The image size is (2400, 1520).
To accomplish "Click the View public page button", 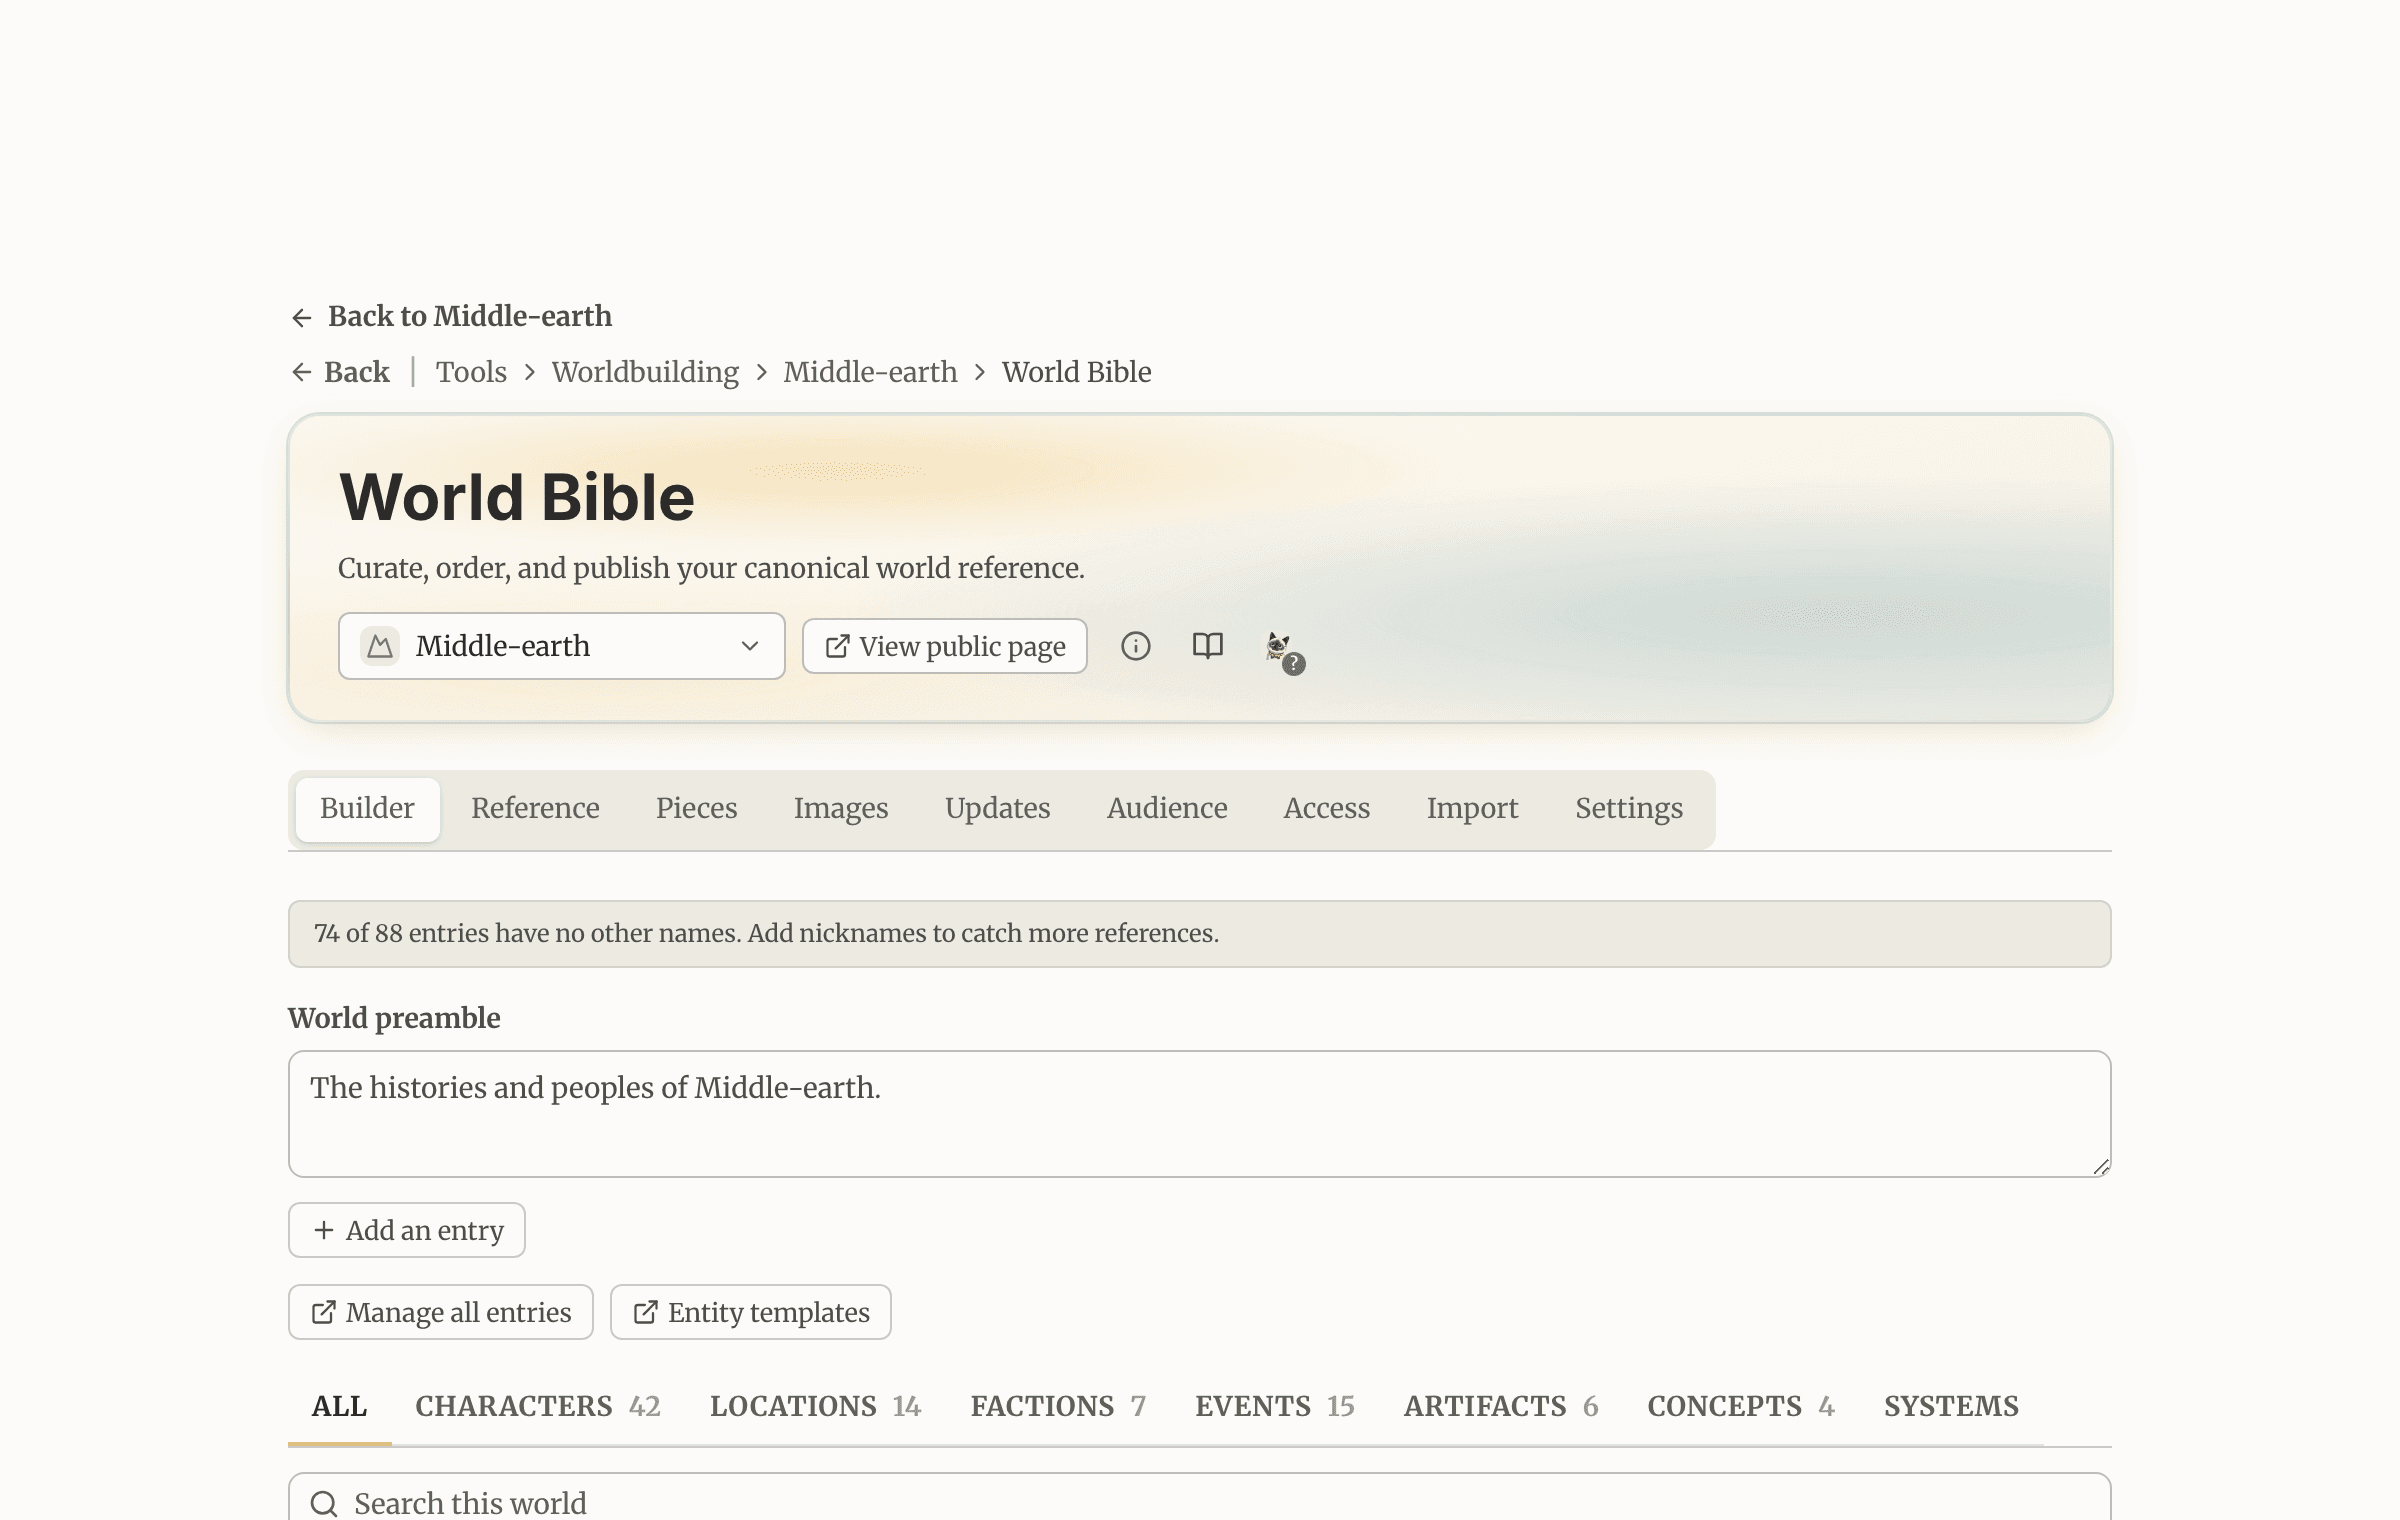I will (x=945, y=646).
